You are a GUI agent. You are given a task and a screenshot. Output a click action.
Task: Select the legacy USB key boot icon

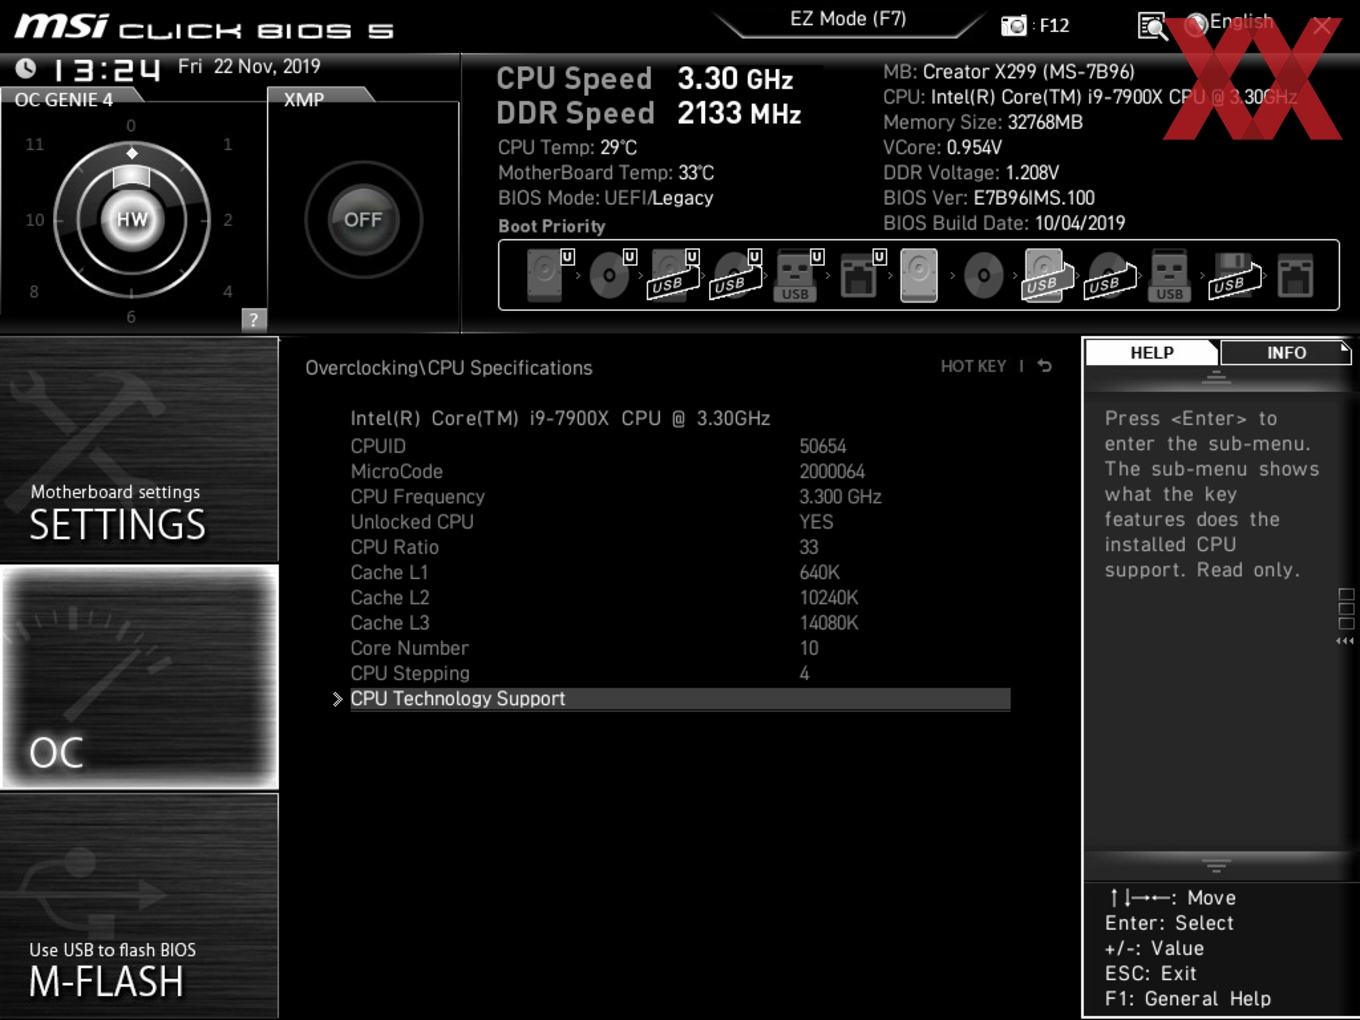pos(1169,275)
